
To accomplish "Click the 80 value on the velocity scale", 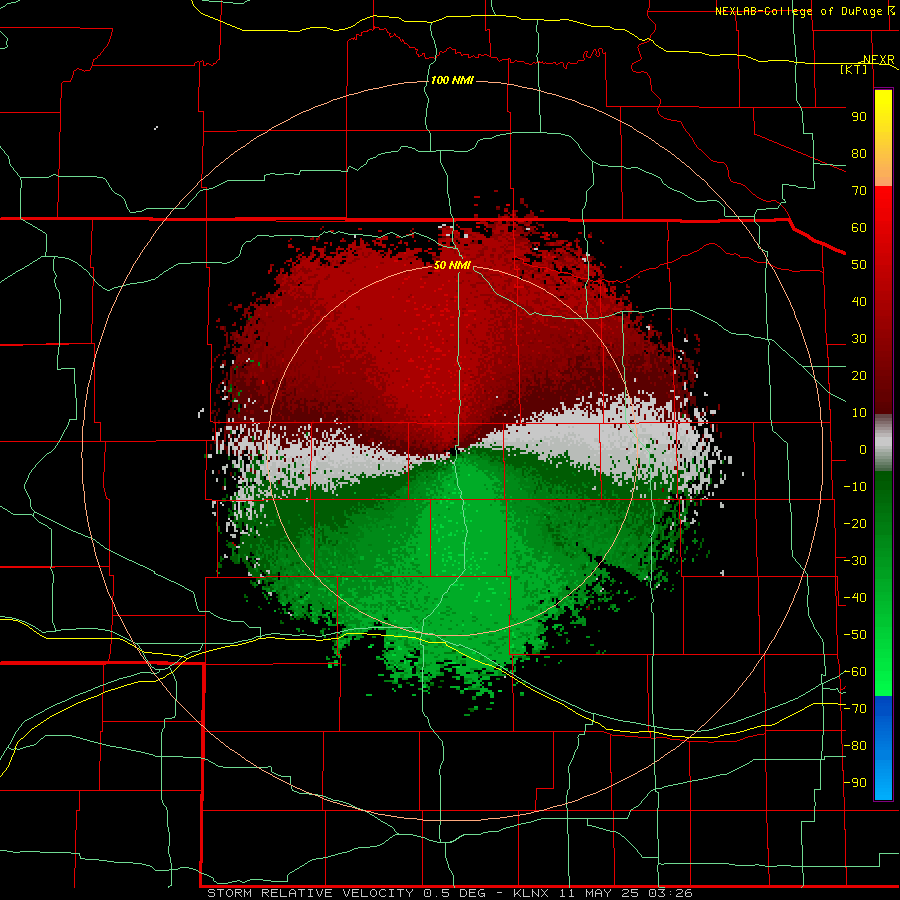I will 859,154.
